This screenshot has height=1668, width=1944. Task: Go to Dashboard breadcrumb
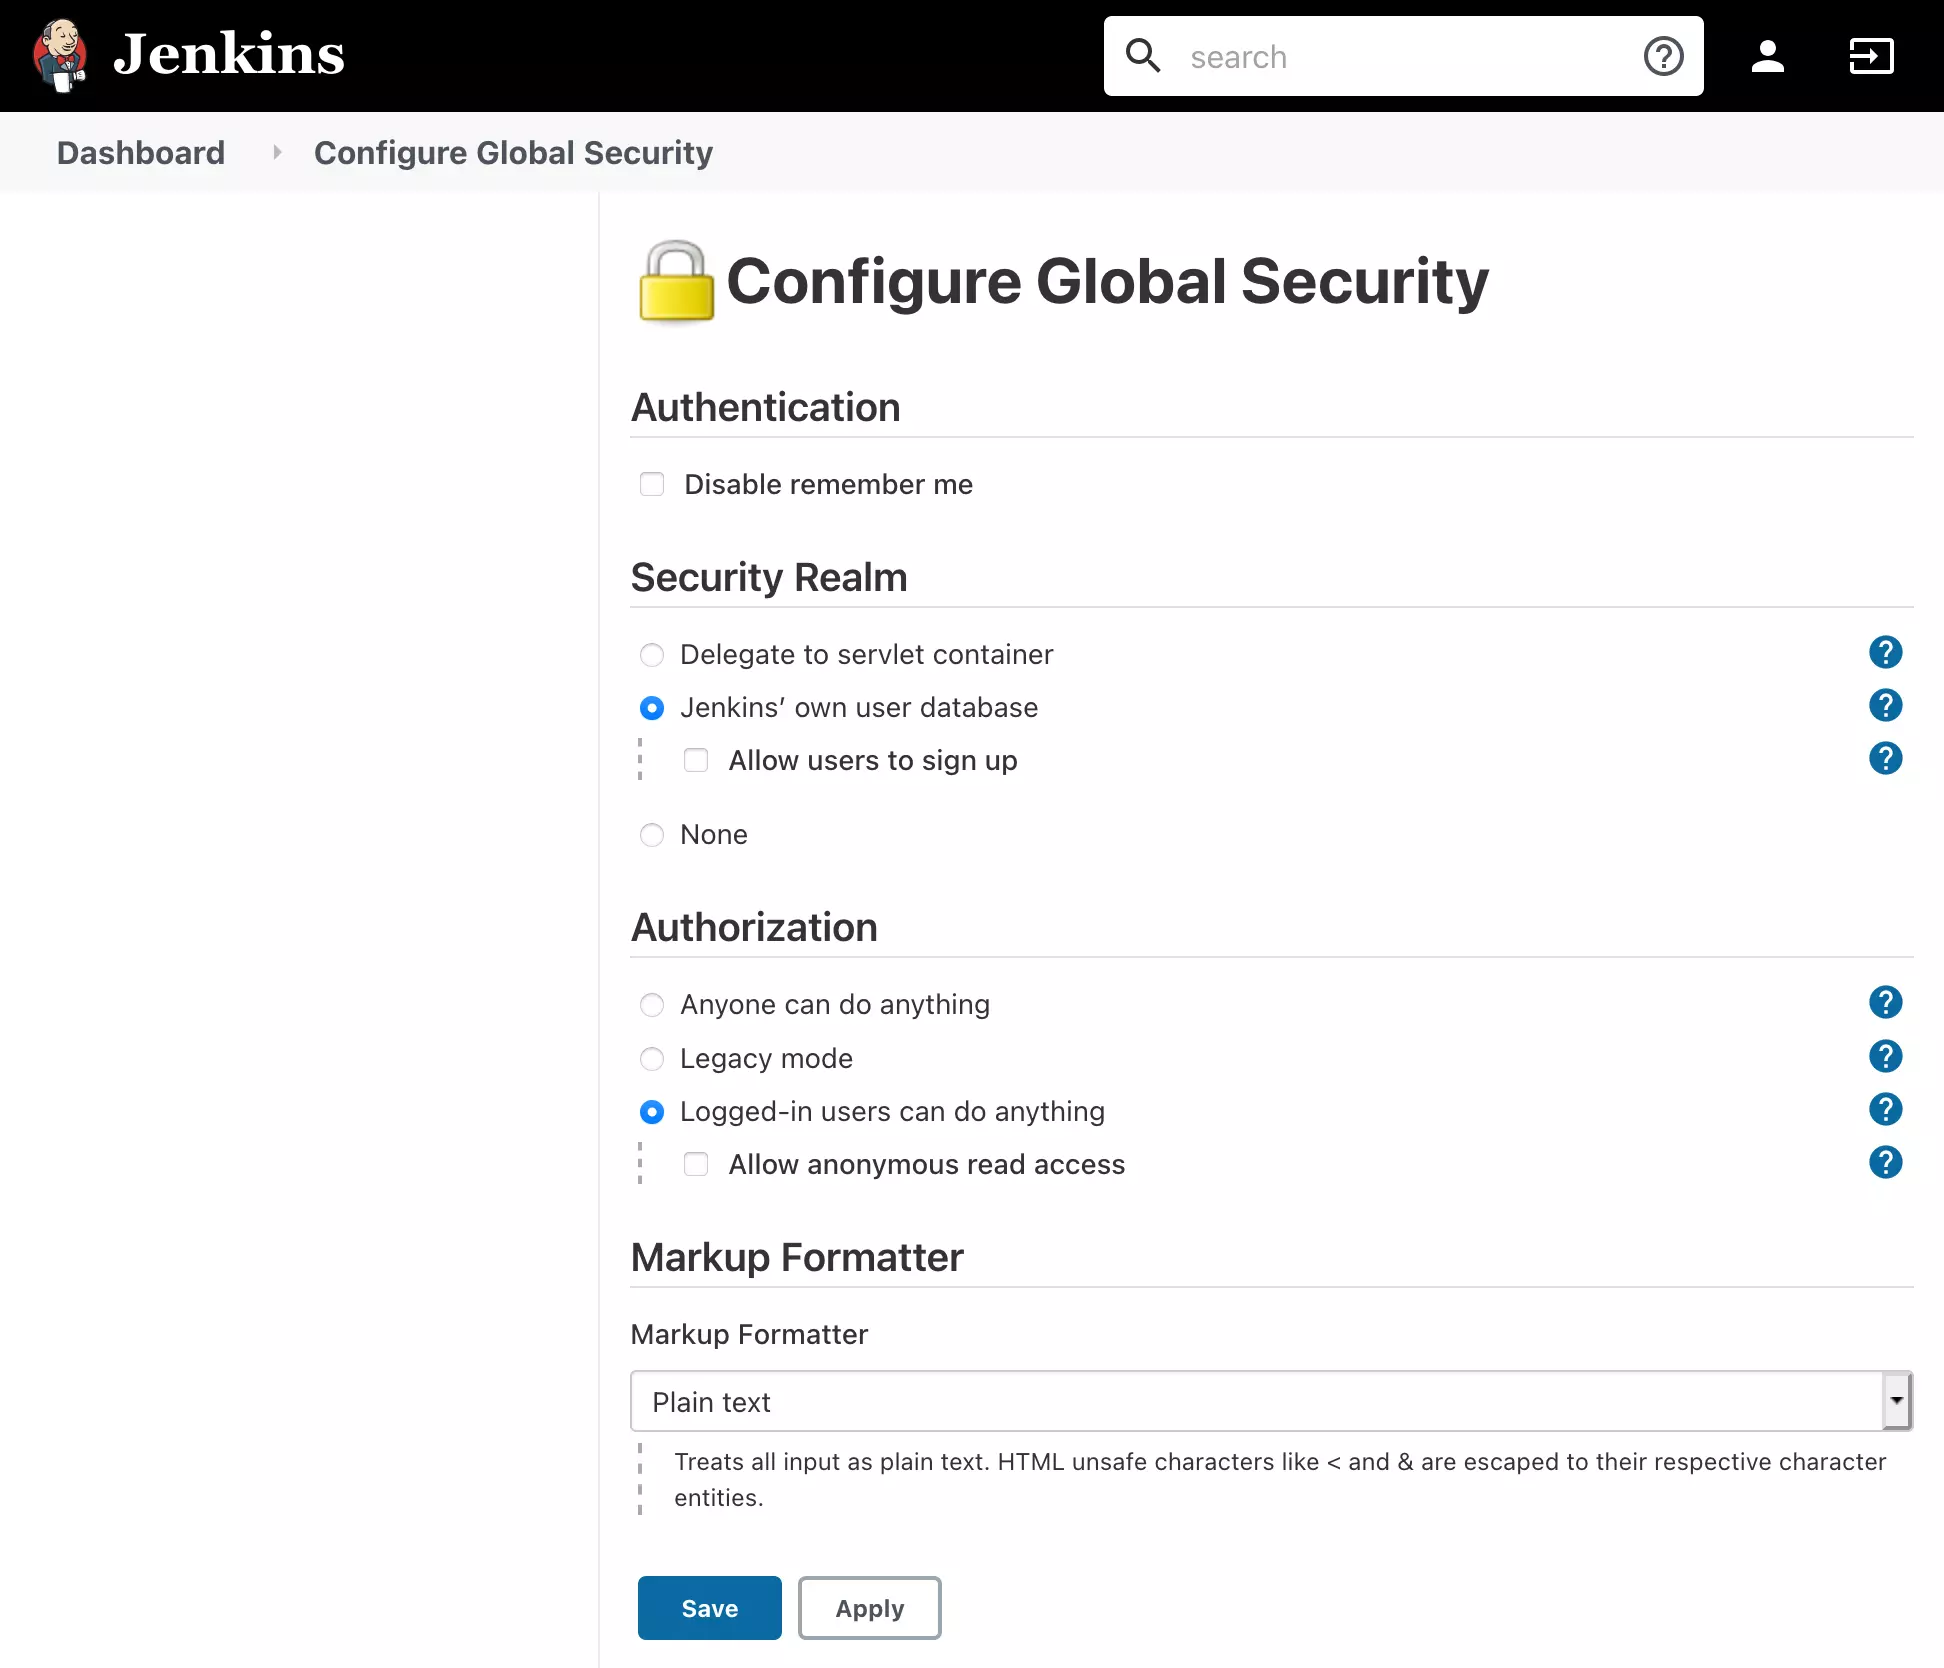141,152
